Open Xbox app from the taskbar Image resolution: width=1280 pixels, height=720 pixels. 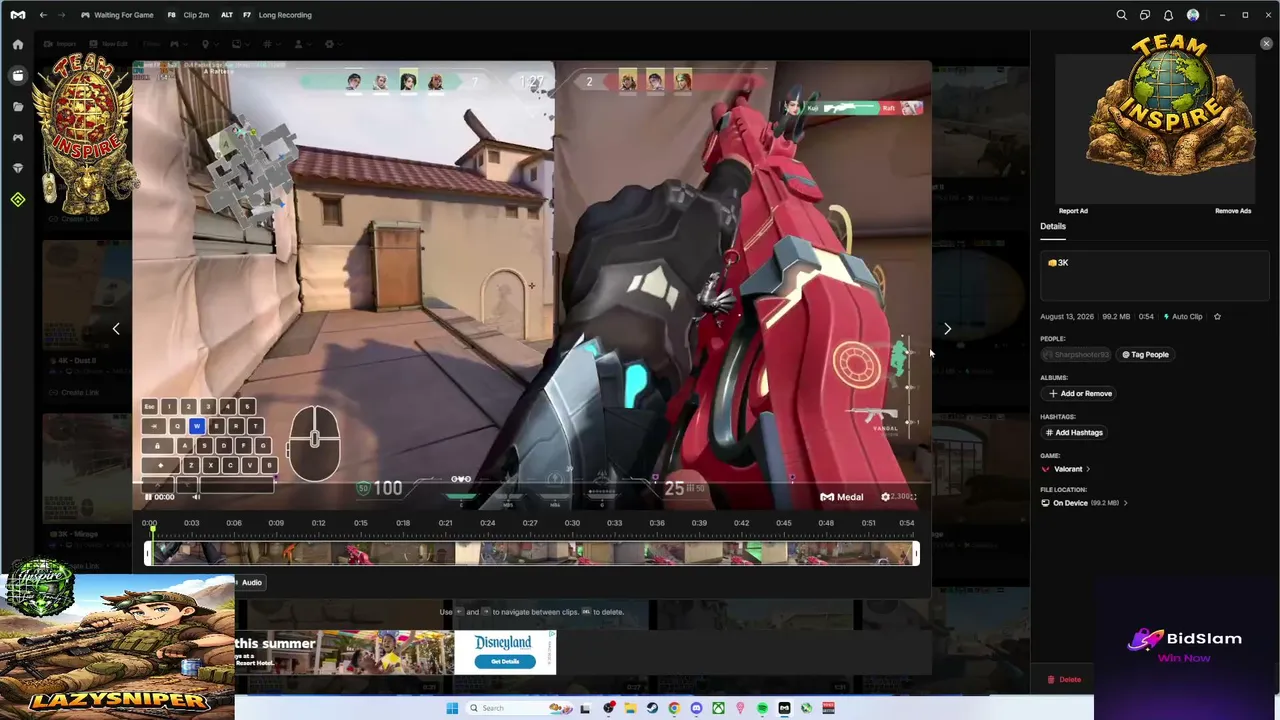(718, 708)
